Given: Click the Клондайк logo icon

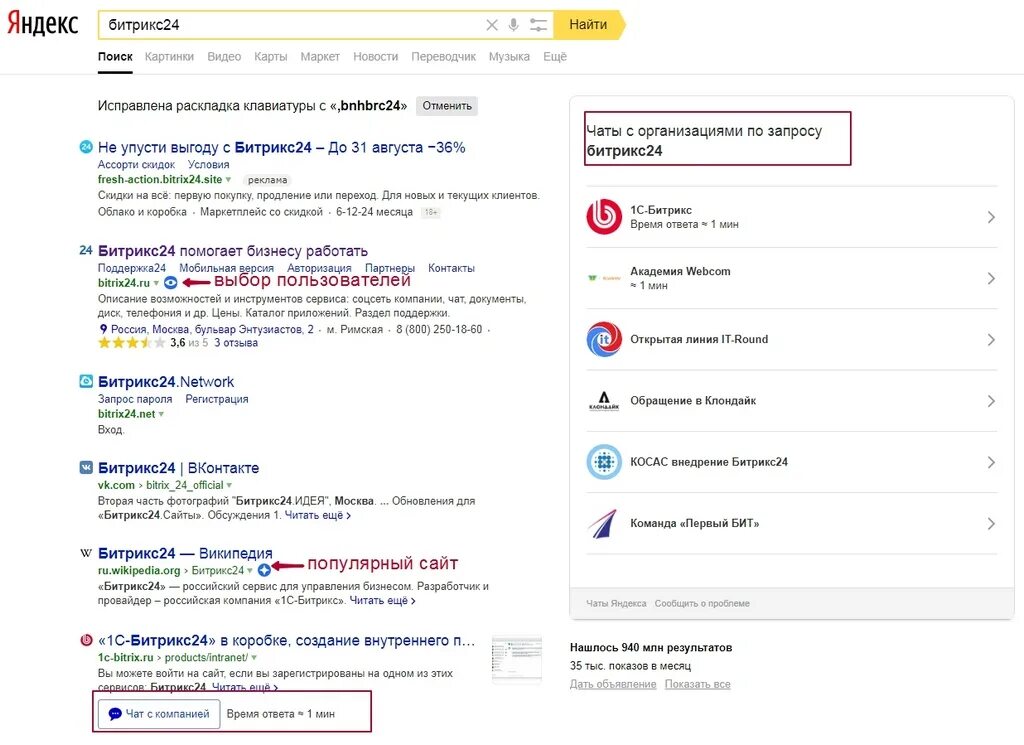Looking at the screenshot, I should pos(604,401).
